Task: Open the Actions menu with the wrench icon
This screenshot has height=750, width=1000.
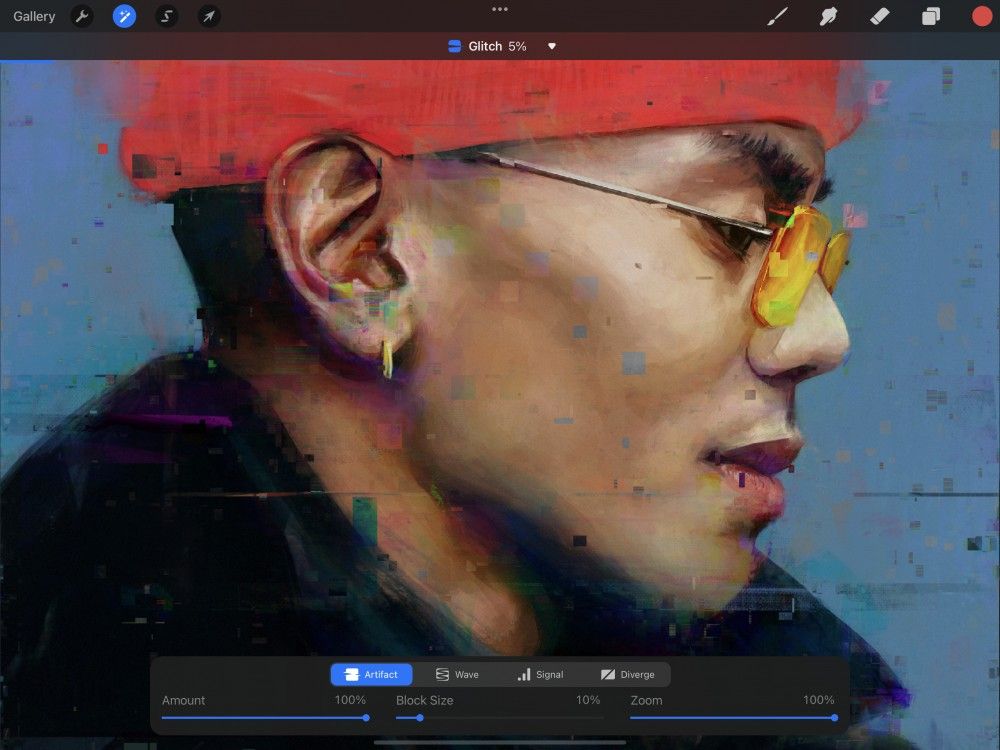Action: (x=82, y=16)
